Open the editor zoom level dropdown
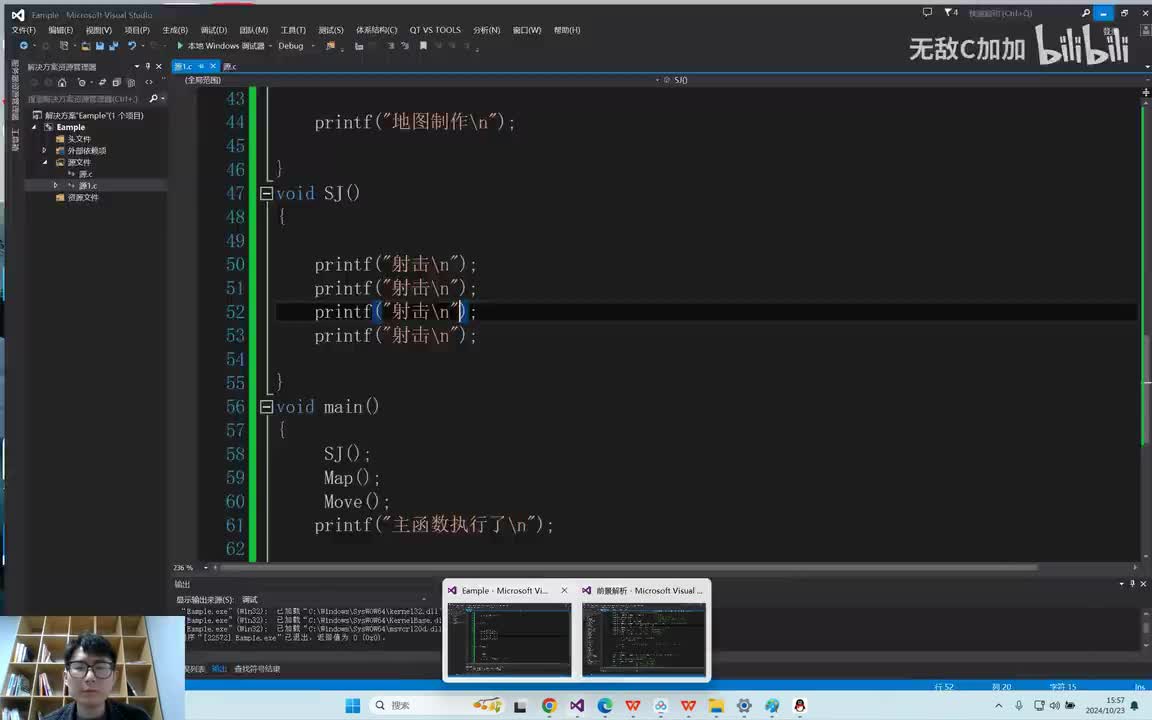1152x720 pixels. (206, 567)
